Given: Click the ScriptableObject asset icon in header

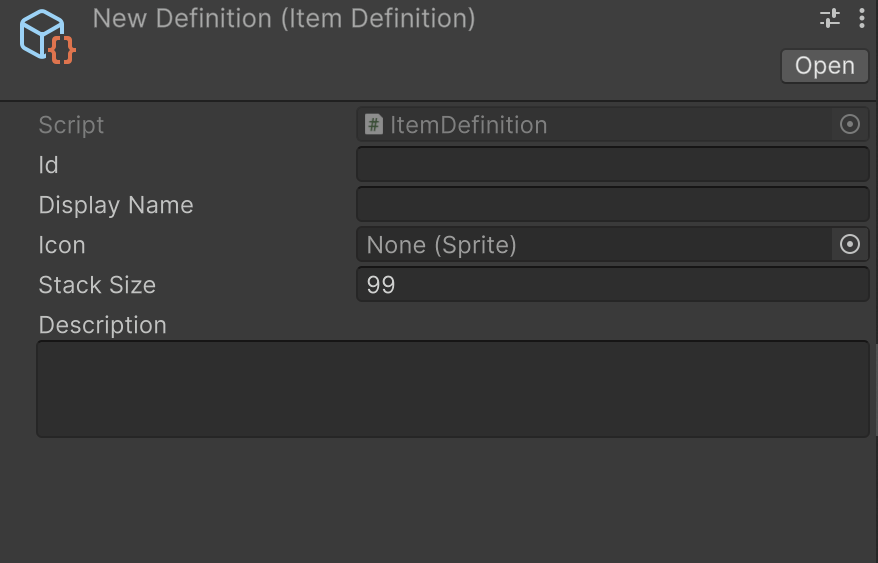Looking at the screenshot, I should point(47,37).
